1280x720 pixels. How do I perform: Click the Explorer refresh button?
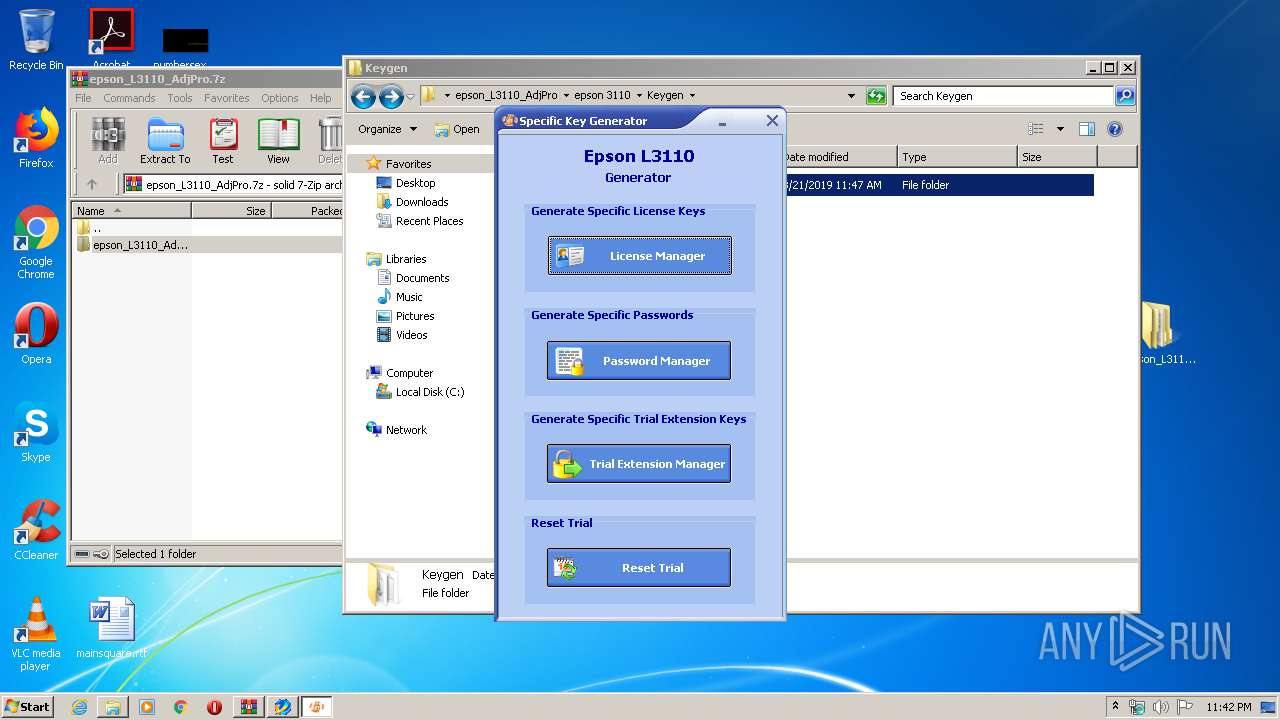pos(876,96)
